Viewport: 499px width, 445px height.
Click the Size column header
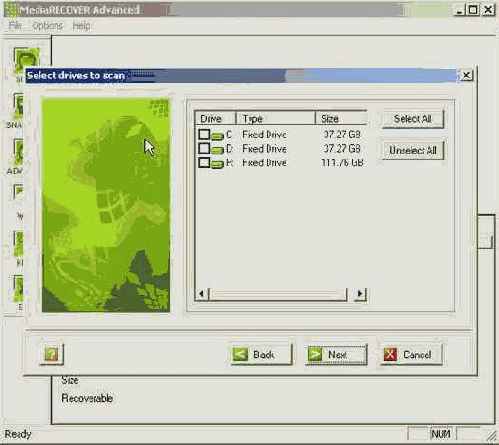(341, 118)
